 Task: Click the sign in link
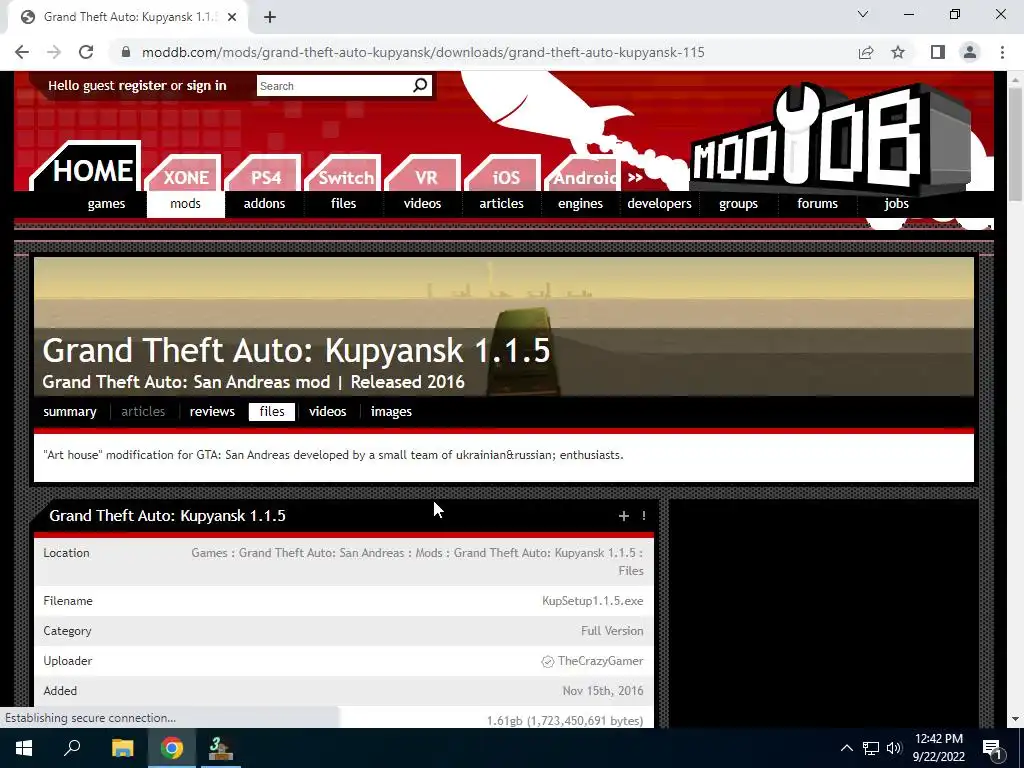pos(206,86)
